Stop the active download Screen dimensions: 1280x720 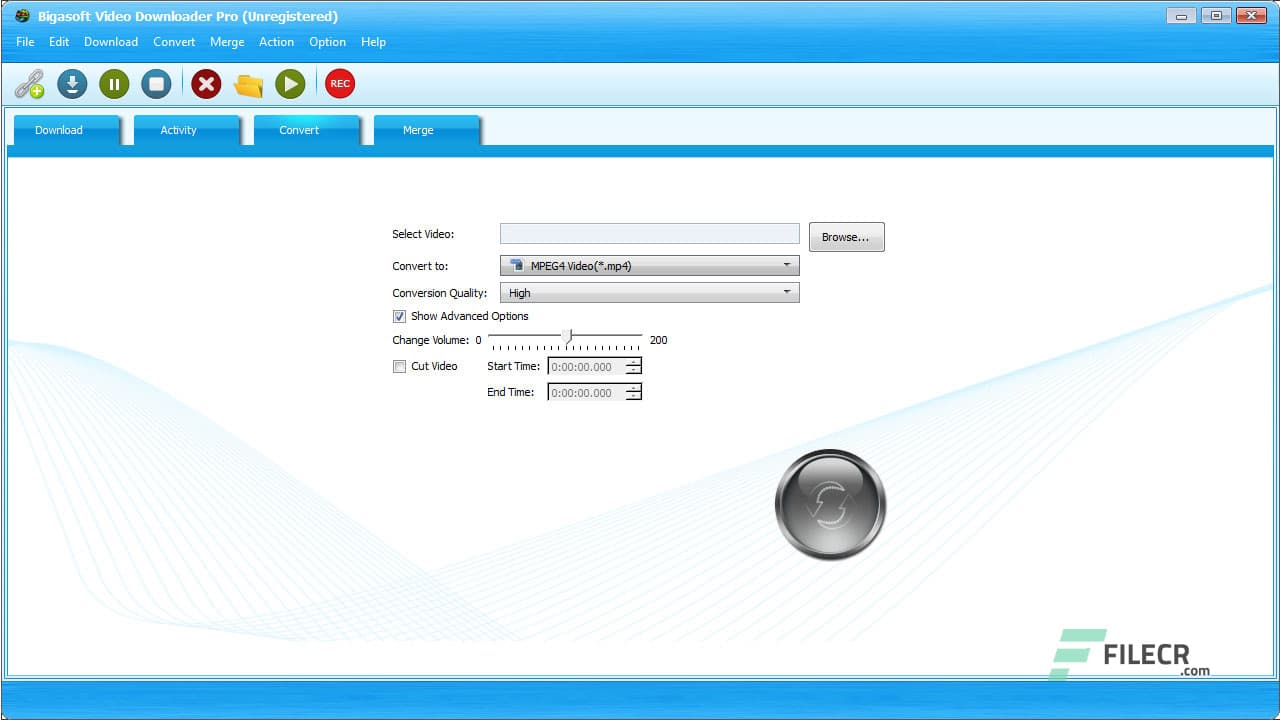point(156,84)
